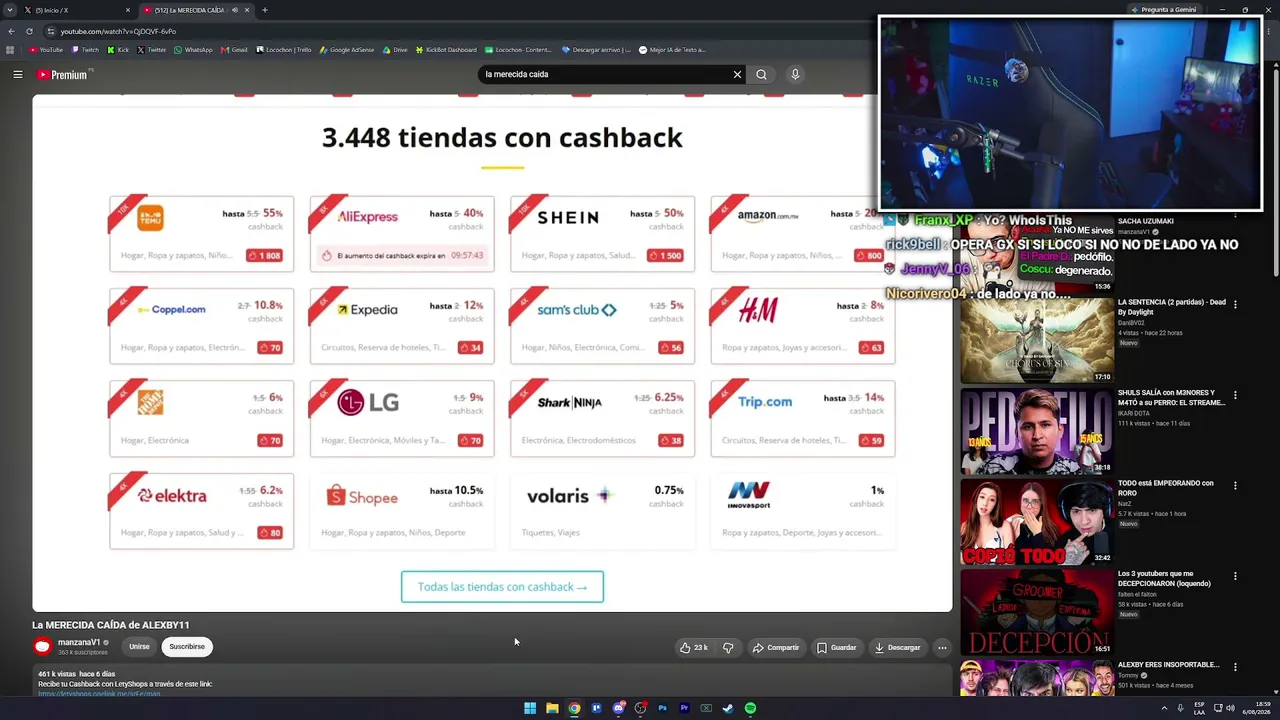
Task: Open the TODO está EMPEORANDO con RORO thumbnail
Action: tap(1037, 522)
